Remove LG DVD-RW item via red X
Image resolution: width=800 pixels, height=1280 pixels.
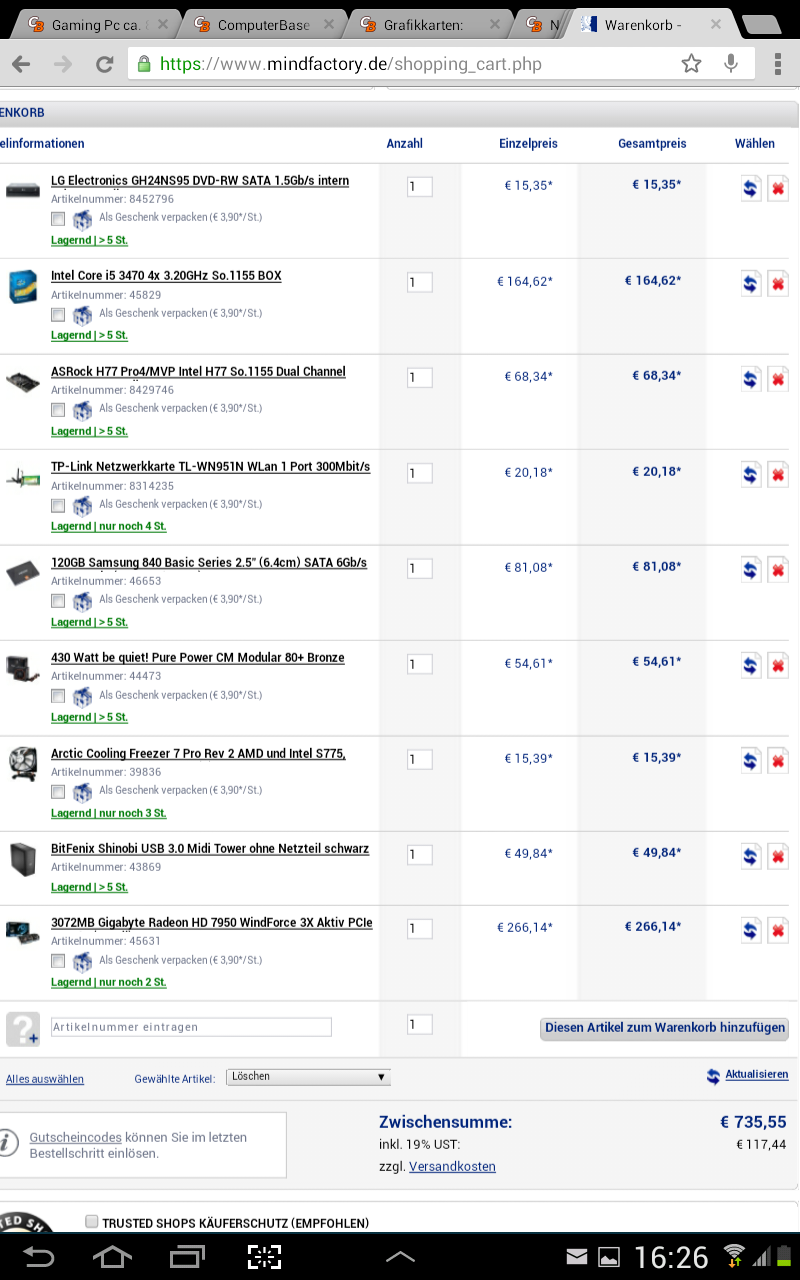click(x=778, y=188)
